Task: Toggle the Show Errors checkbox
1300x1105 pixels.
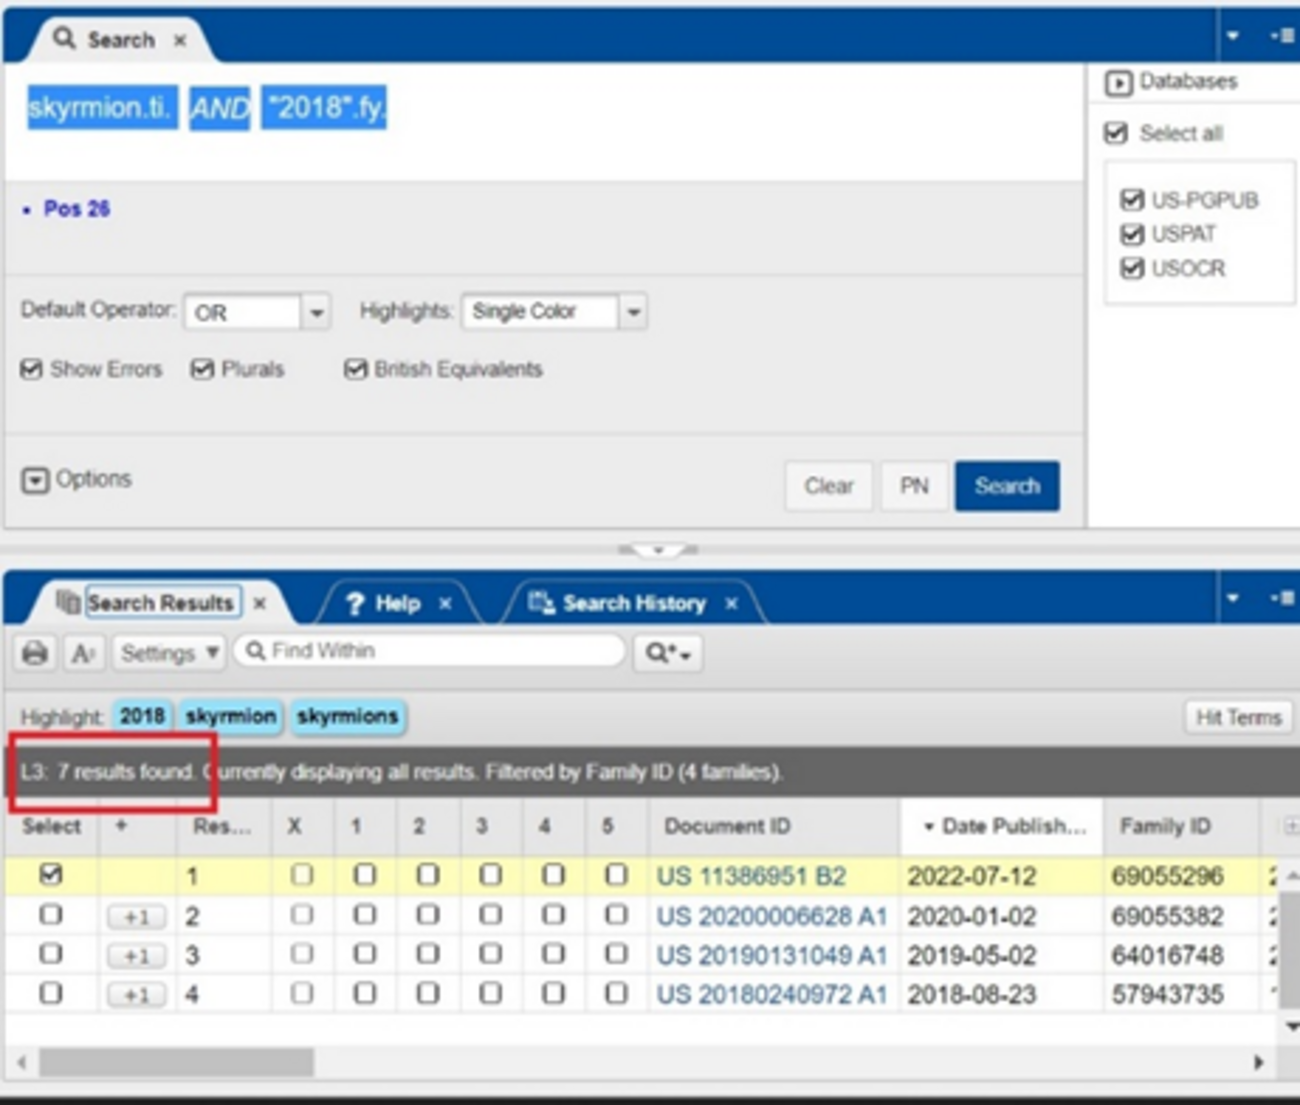Action: (x=32, y=369)
